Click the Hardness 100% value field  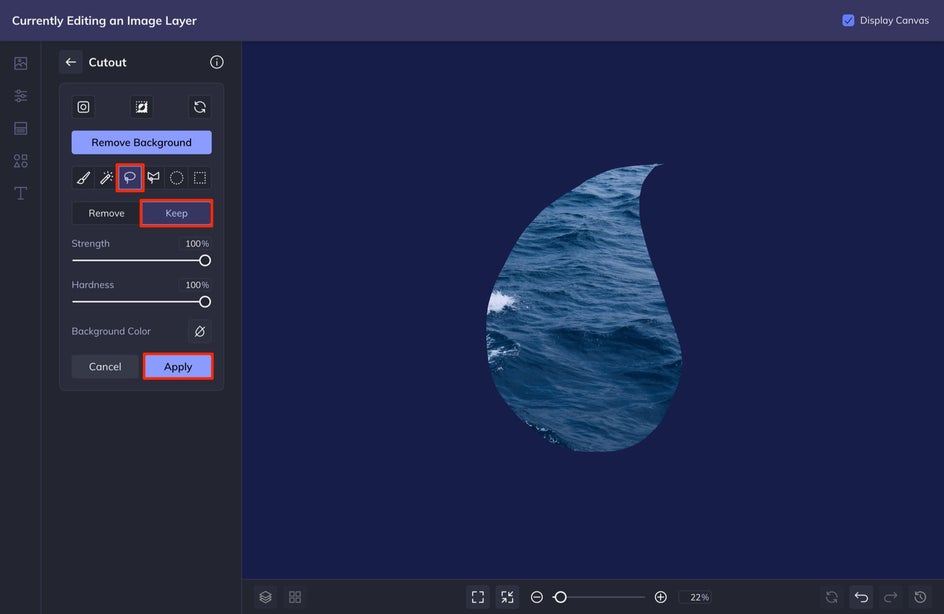196,285
